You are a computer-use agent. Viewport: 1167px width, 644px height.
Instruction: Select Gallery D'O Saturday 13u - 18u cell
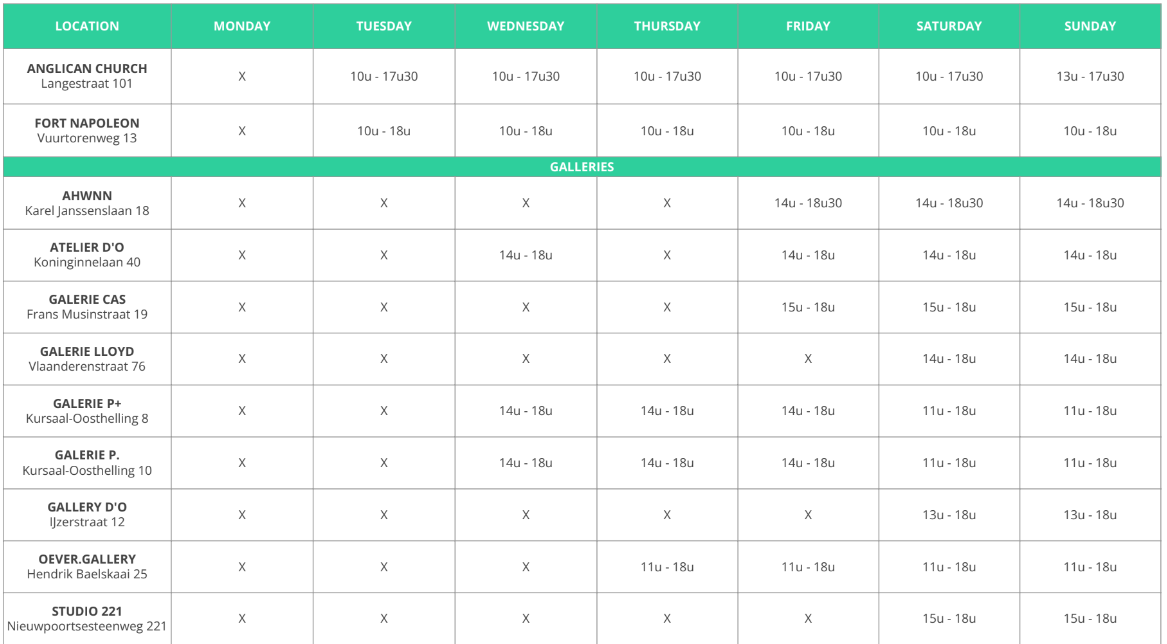[949, 514]
